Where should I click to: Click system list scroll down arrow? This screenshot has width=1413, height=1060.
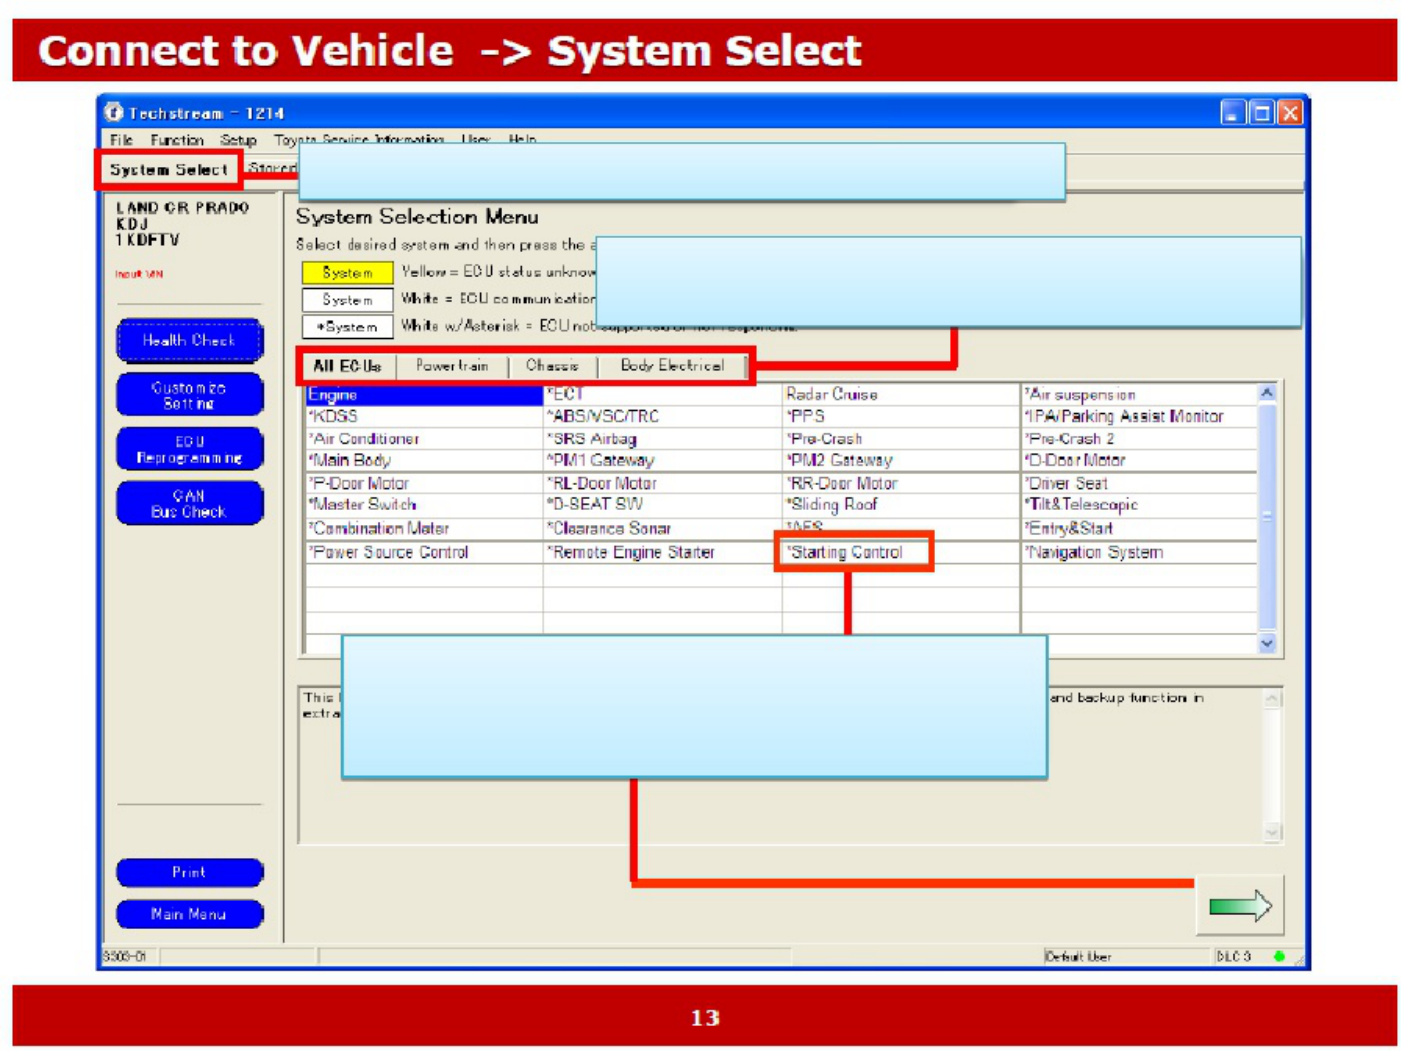click(x=1267, y=644)
